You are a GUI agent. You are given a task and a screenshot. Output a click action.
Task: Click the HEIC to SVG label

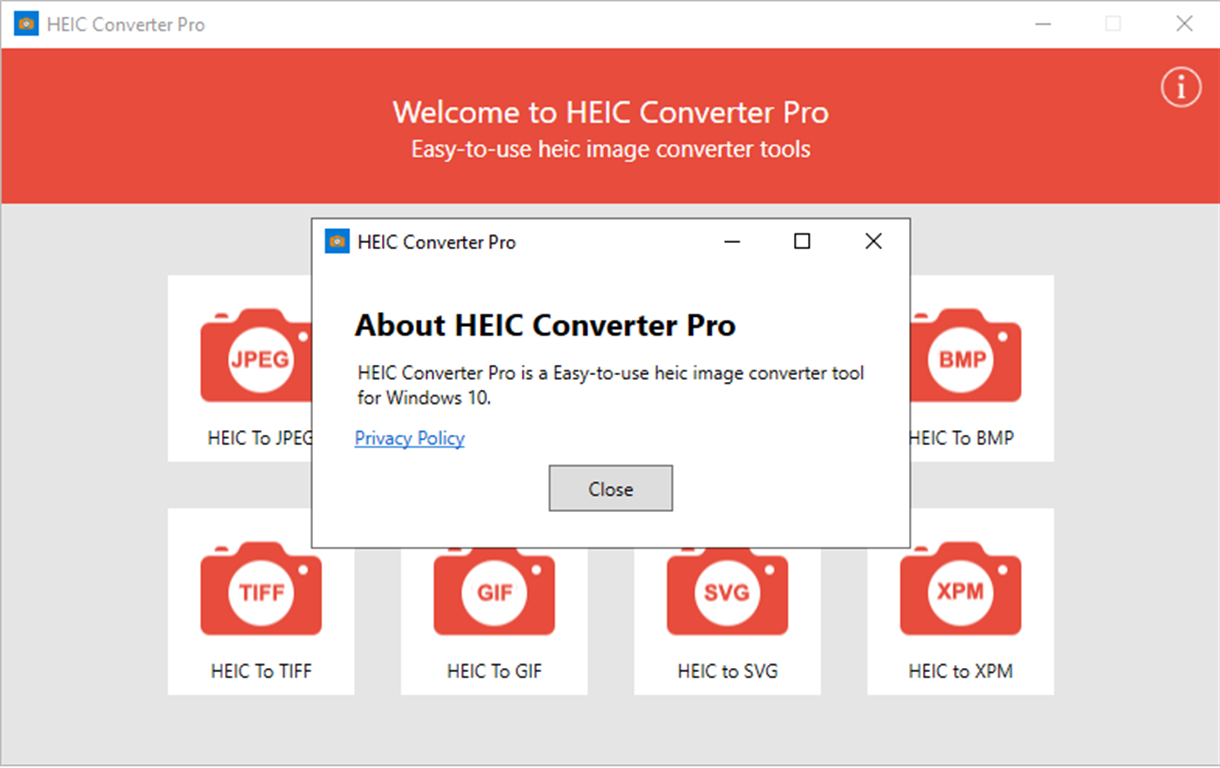coord(727,671)
